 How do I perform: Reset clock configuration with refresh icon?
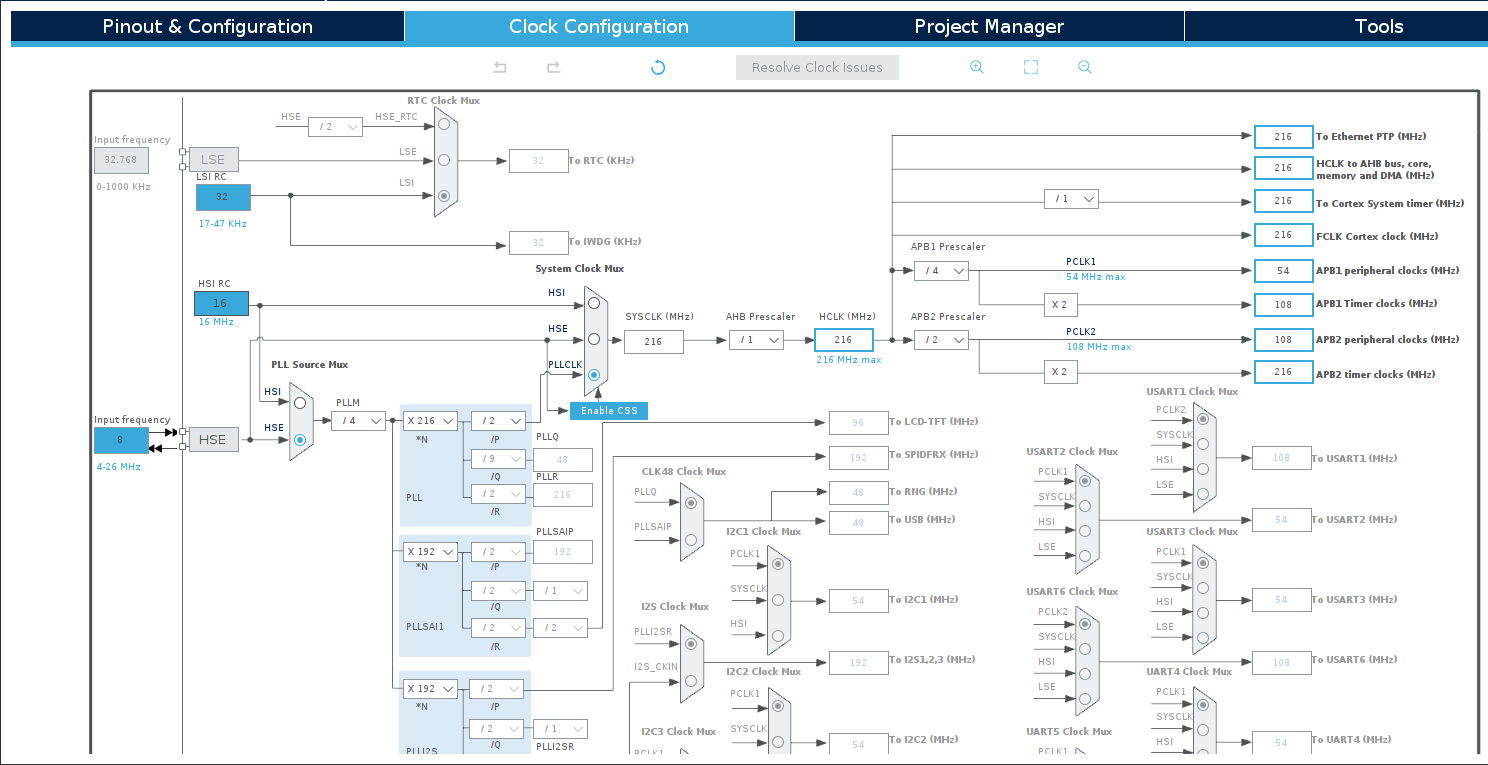657,67
